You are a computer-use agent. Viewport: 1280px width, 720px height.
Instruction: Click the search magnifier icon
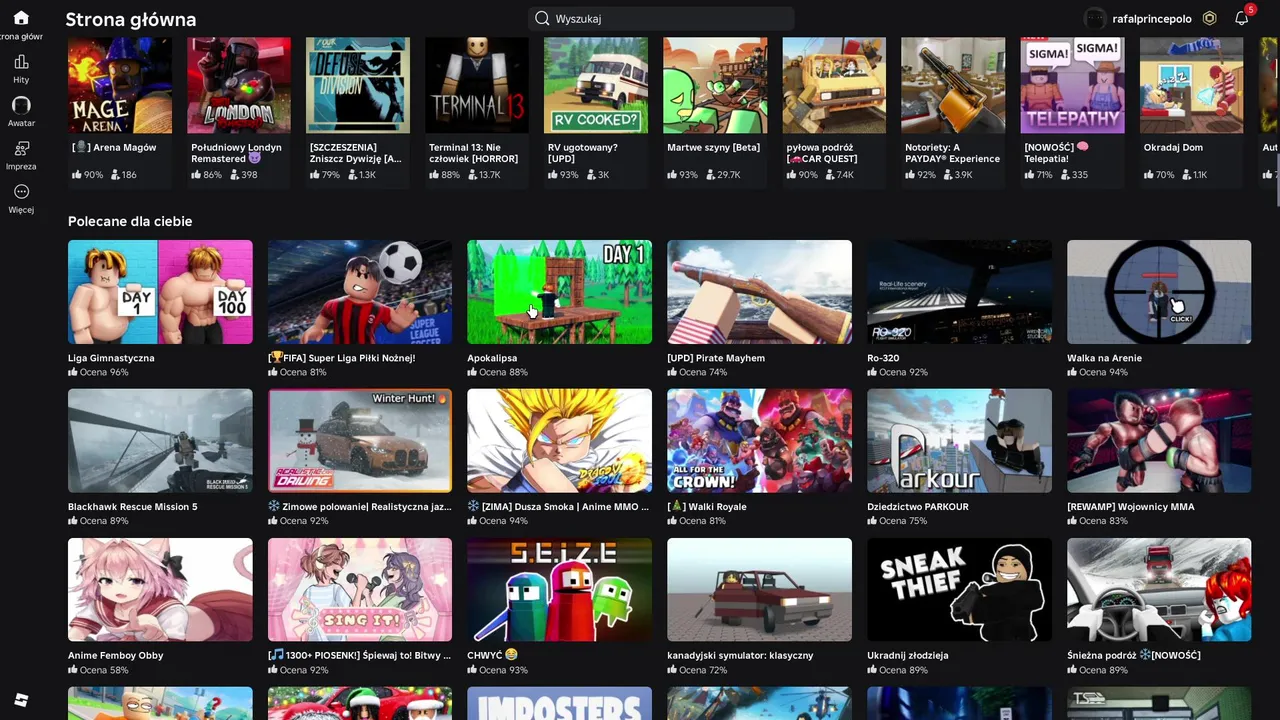click(542, 18)
